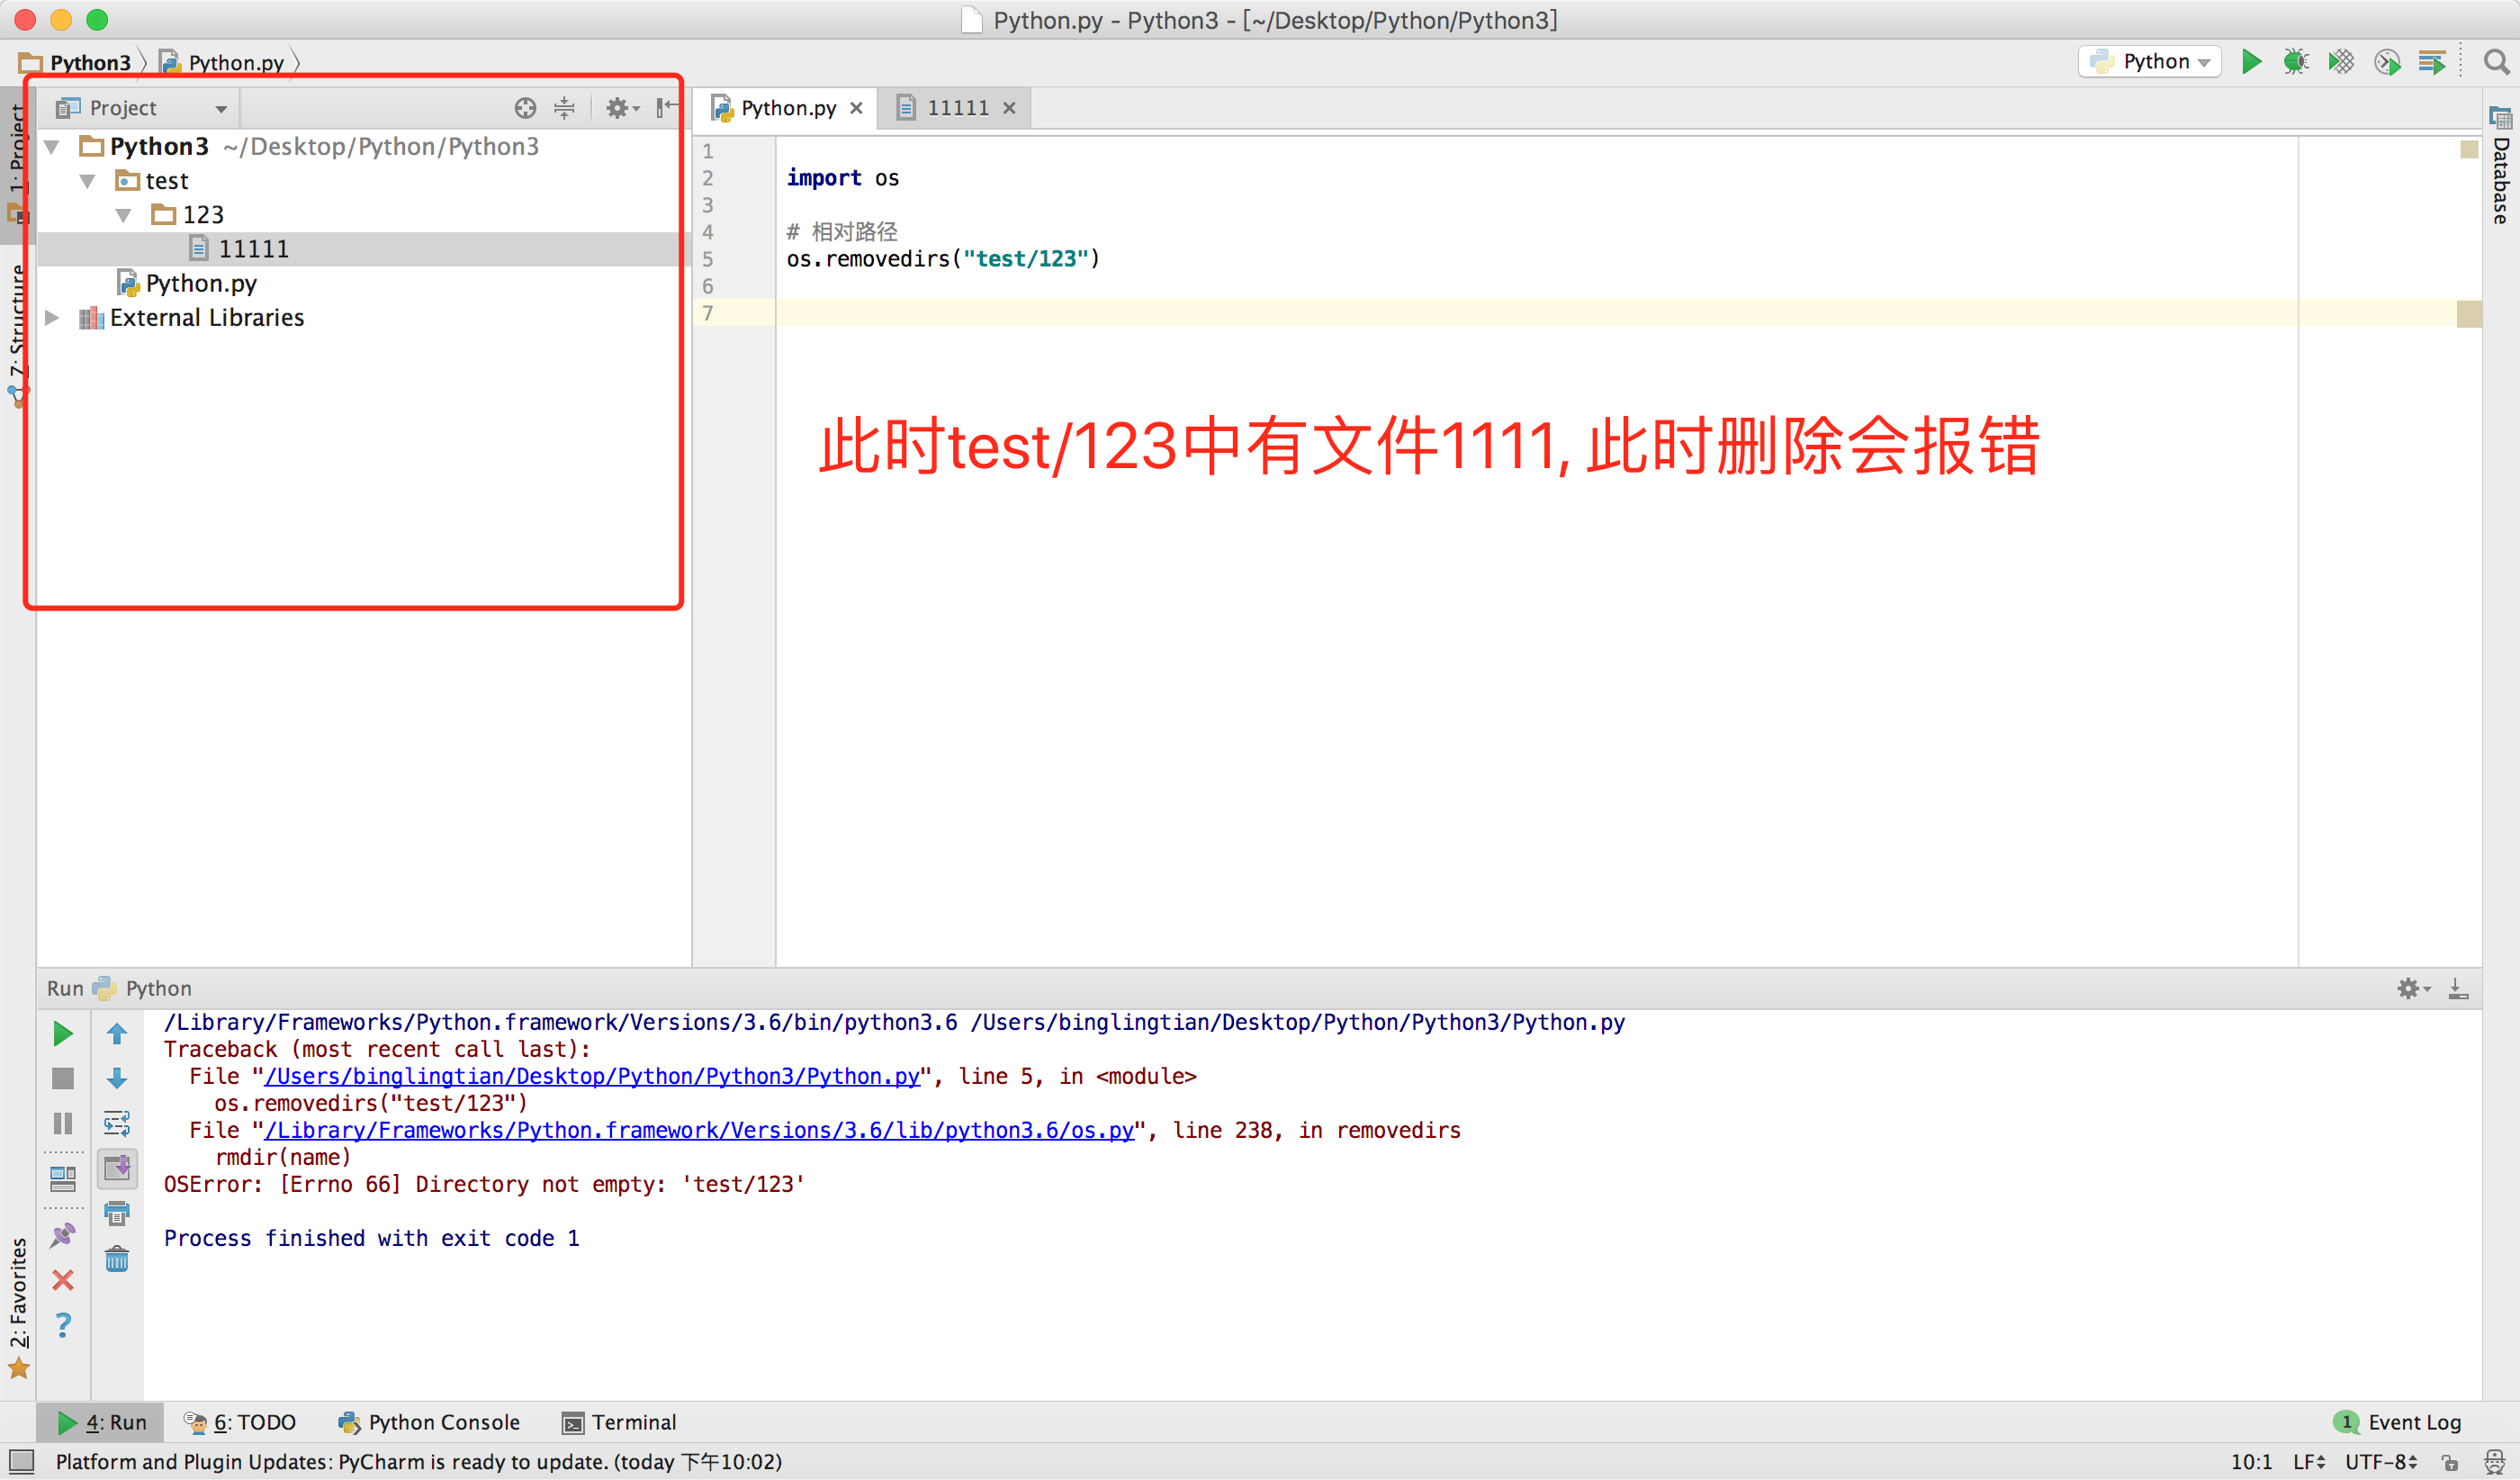This screenshot has width=2520, height=1480.
Task: Open the Python run configuration dropdown
Action: click(2150, 62)
